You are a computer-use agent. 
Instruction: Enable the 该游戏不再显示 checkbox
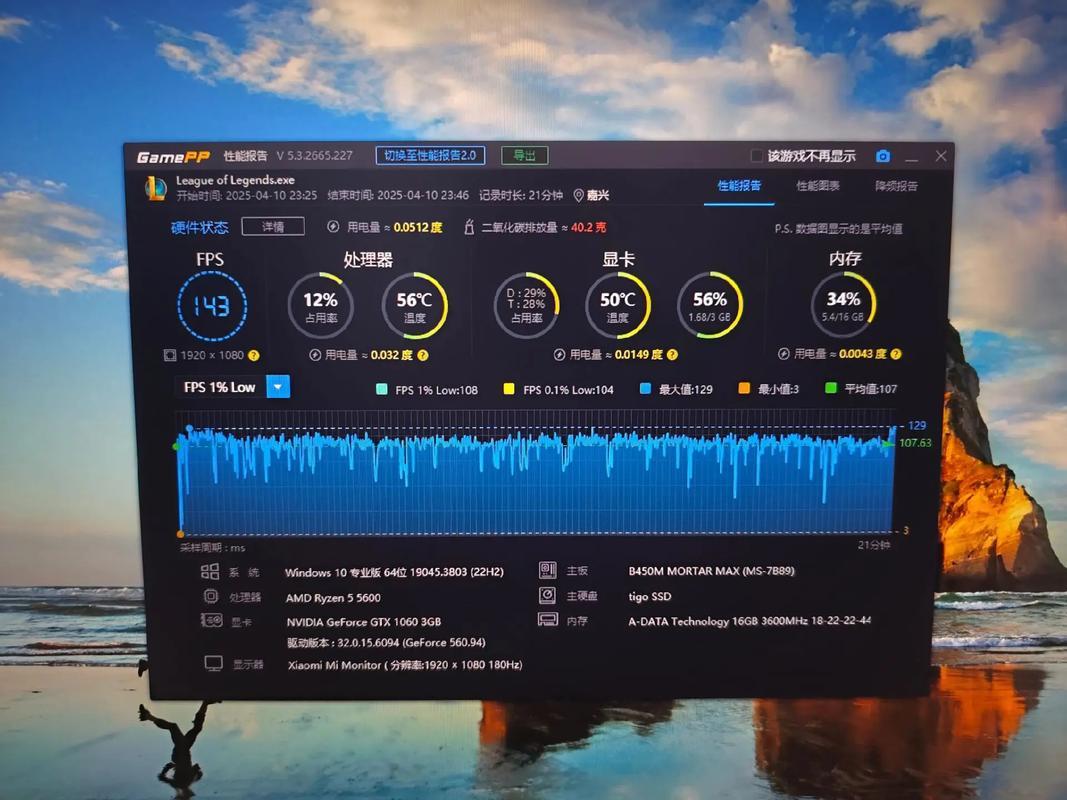(x=757, y=156)
